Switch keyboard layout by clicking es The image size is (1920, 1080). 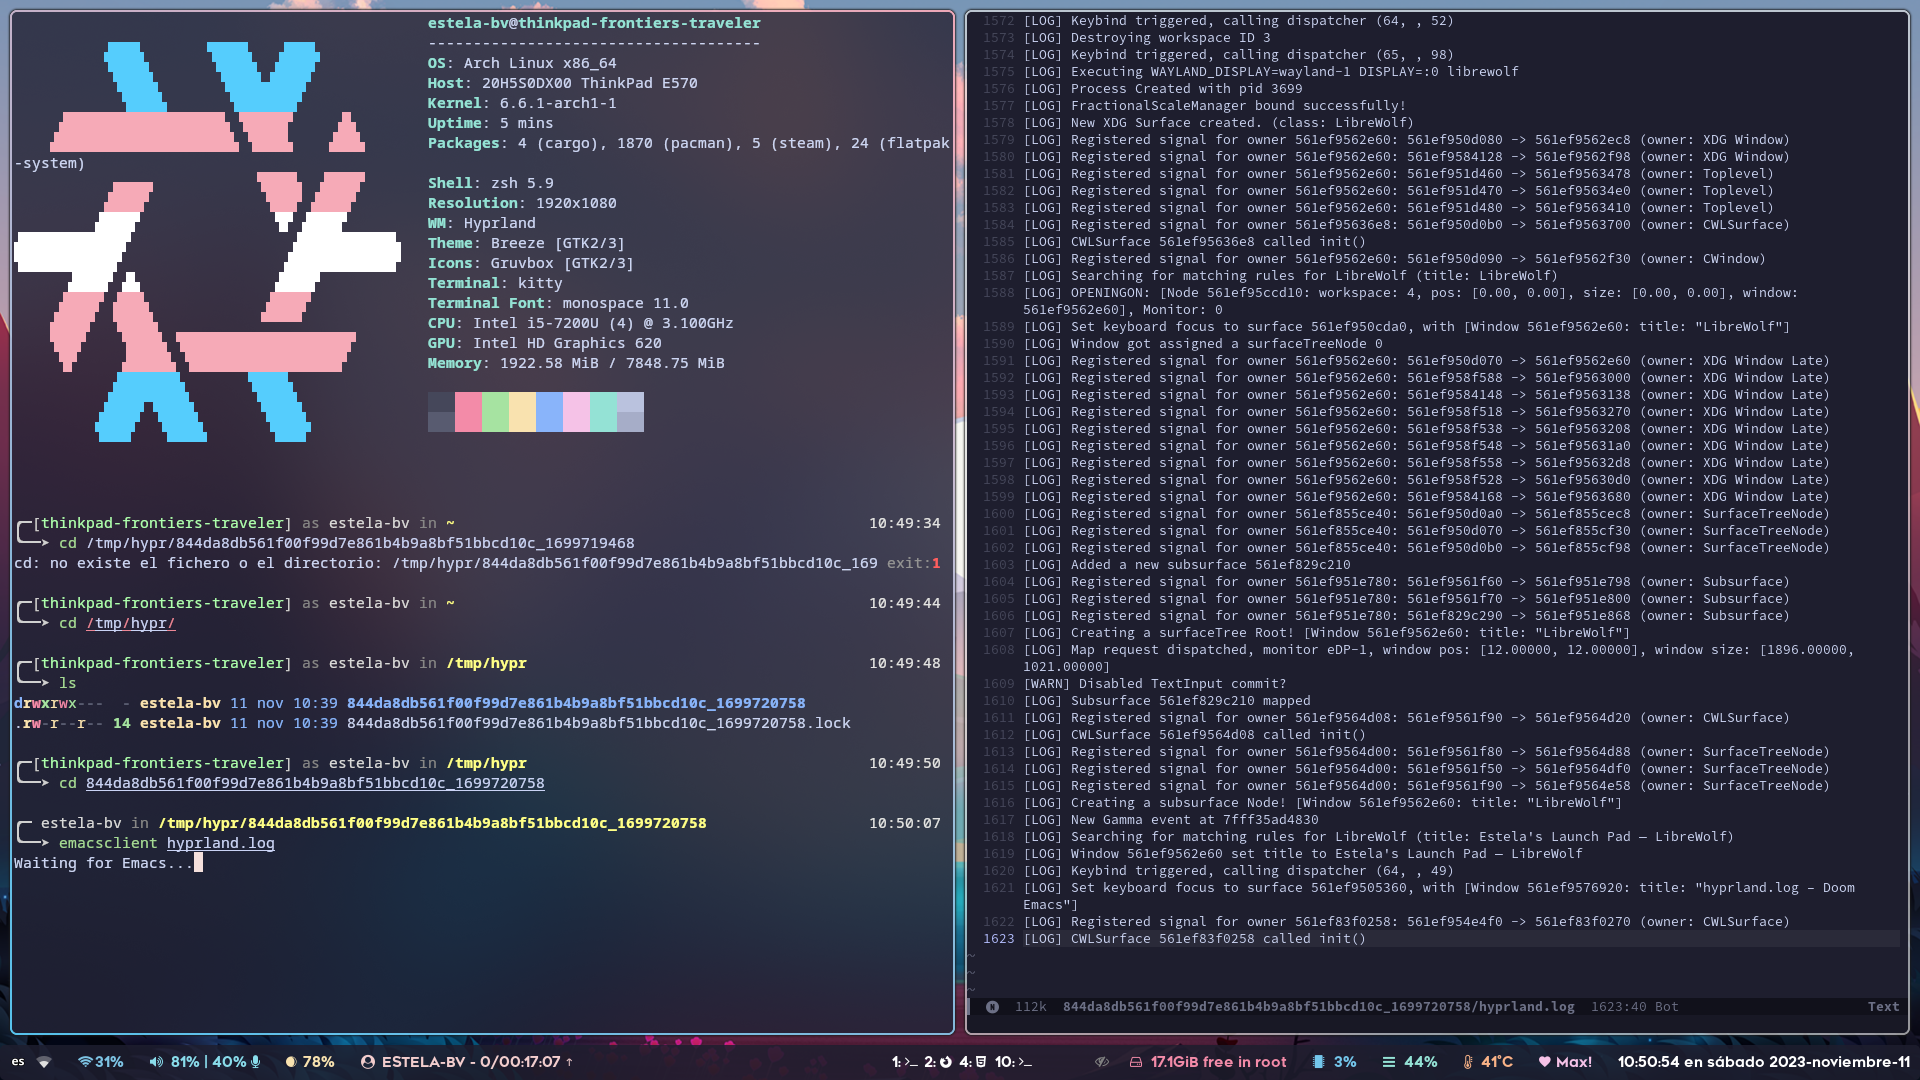[19, 1062]
